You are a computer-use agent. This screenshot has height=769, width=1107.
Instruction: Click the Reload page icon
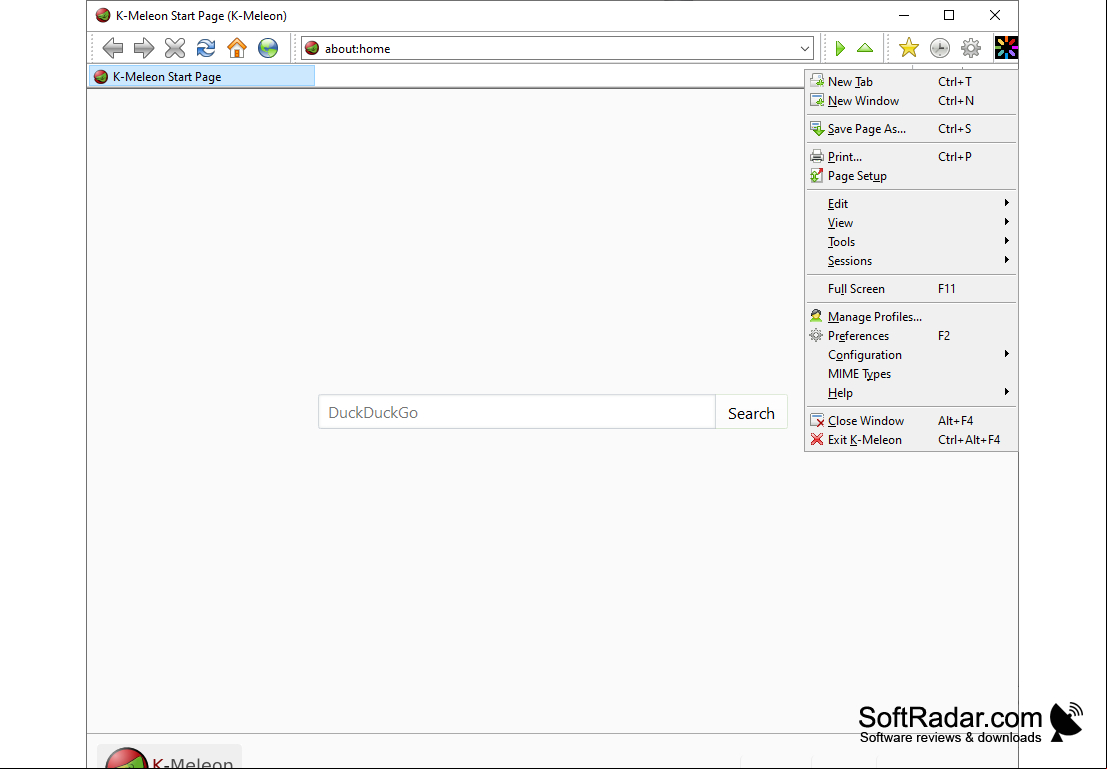tap(206, 48)
